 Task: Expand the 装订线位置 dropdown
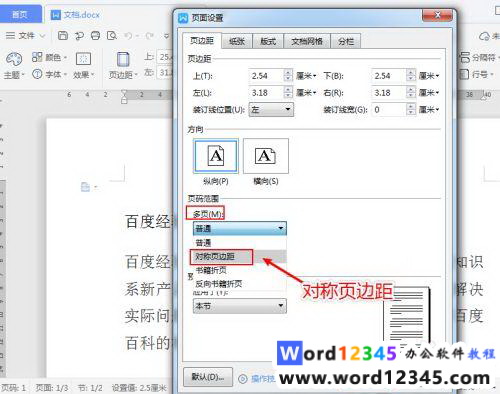pyautogui.click(x=271, y=109)
